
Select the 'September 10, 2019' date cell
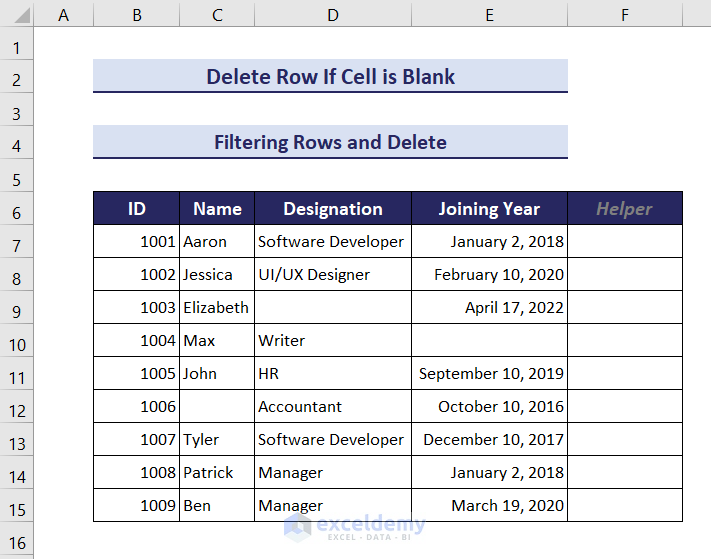click(x=489, y=374)
